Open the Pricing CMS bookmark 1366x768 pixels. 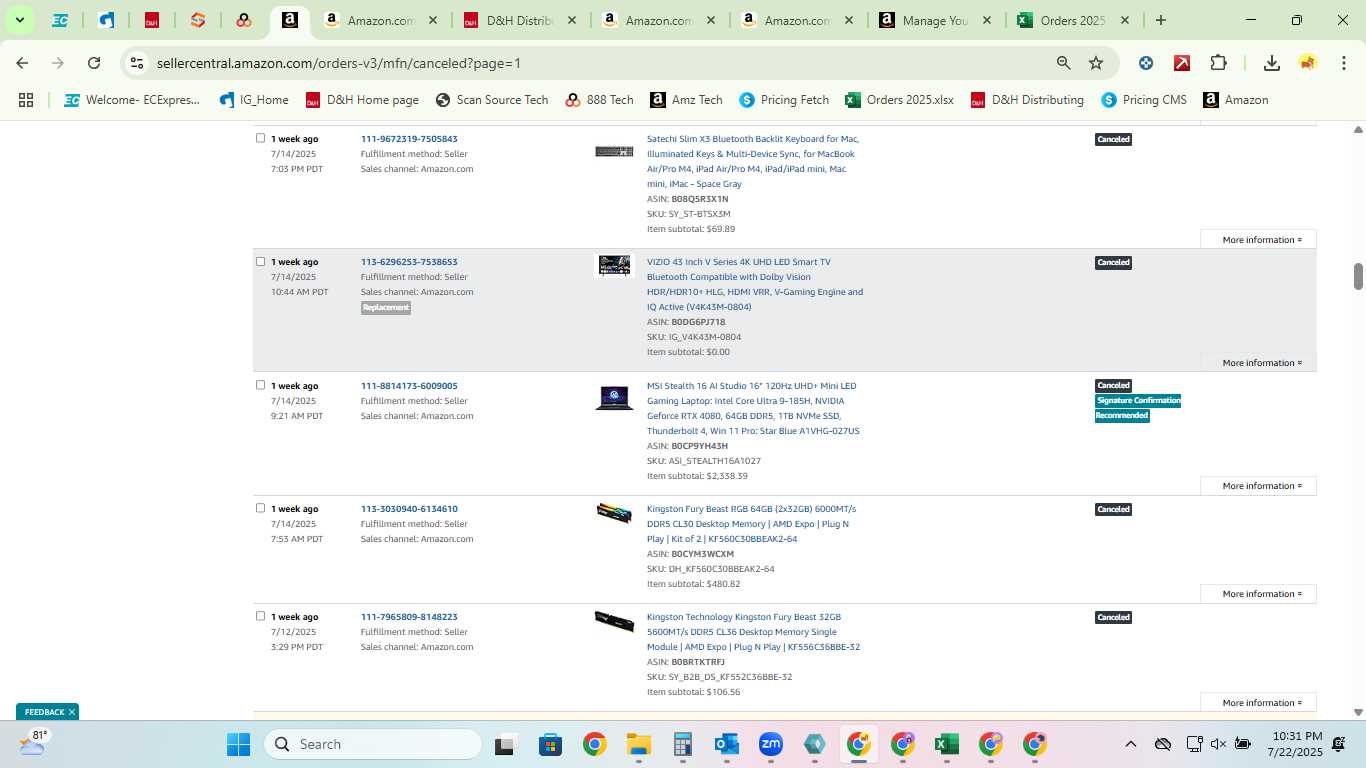pyautogui.click(x=1144, y=100)
